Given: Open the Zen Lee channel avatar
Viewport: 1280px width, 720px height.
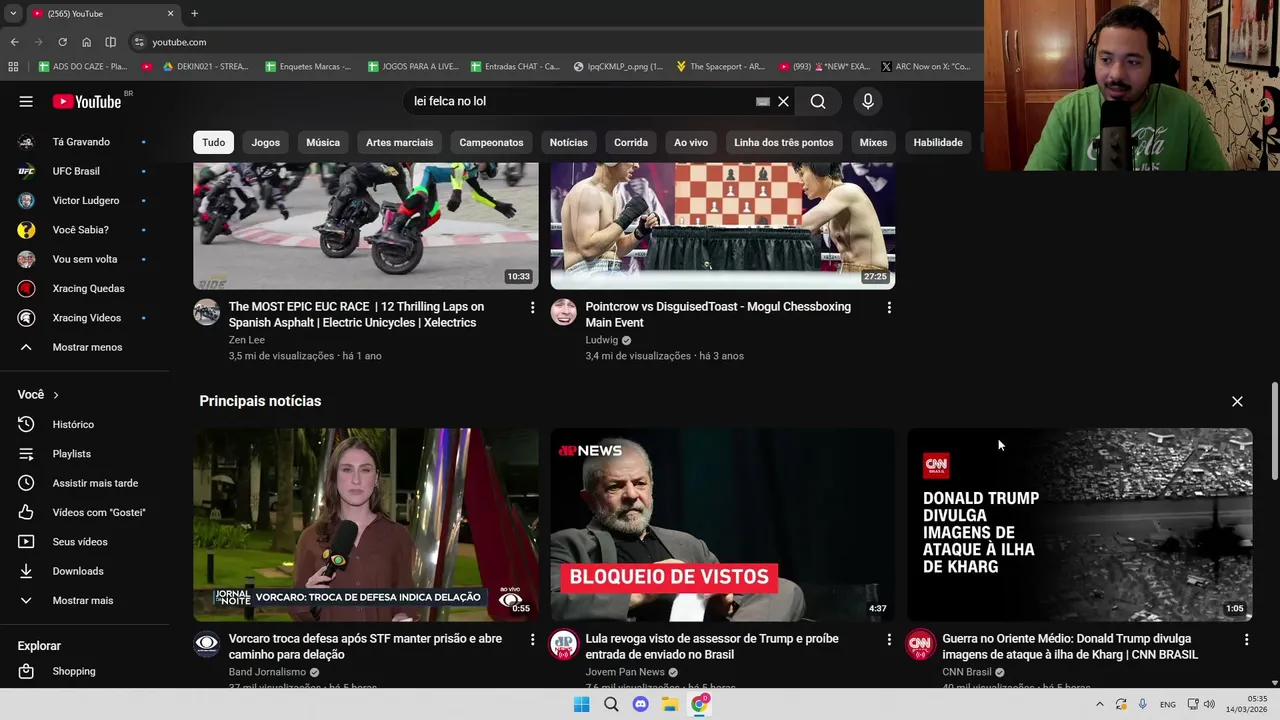Looking at the screenshot, I should tap(207, 312).
